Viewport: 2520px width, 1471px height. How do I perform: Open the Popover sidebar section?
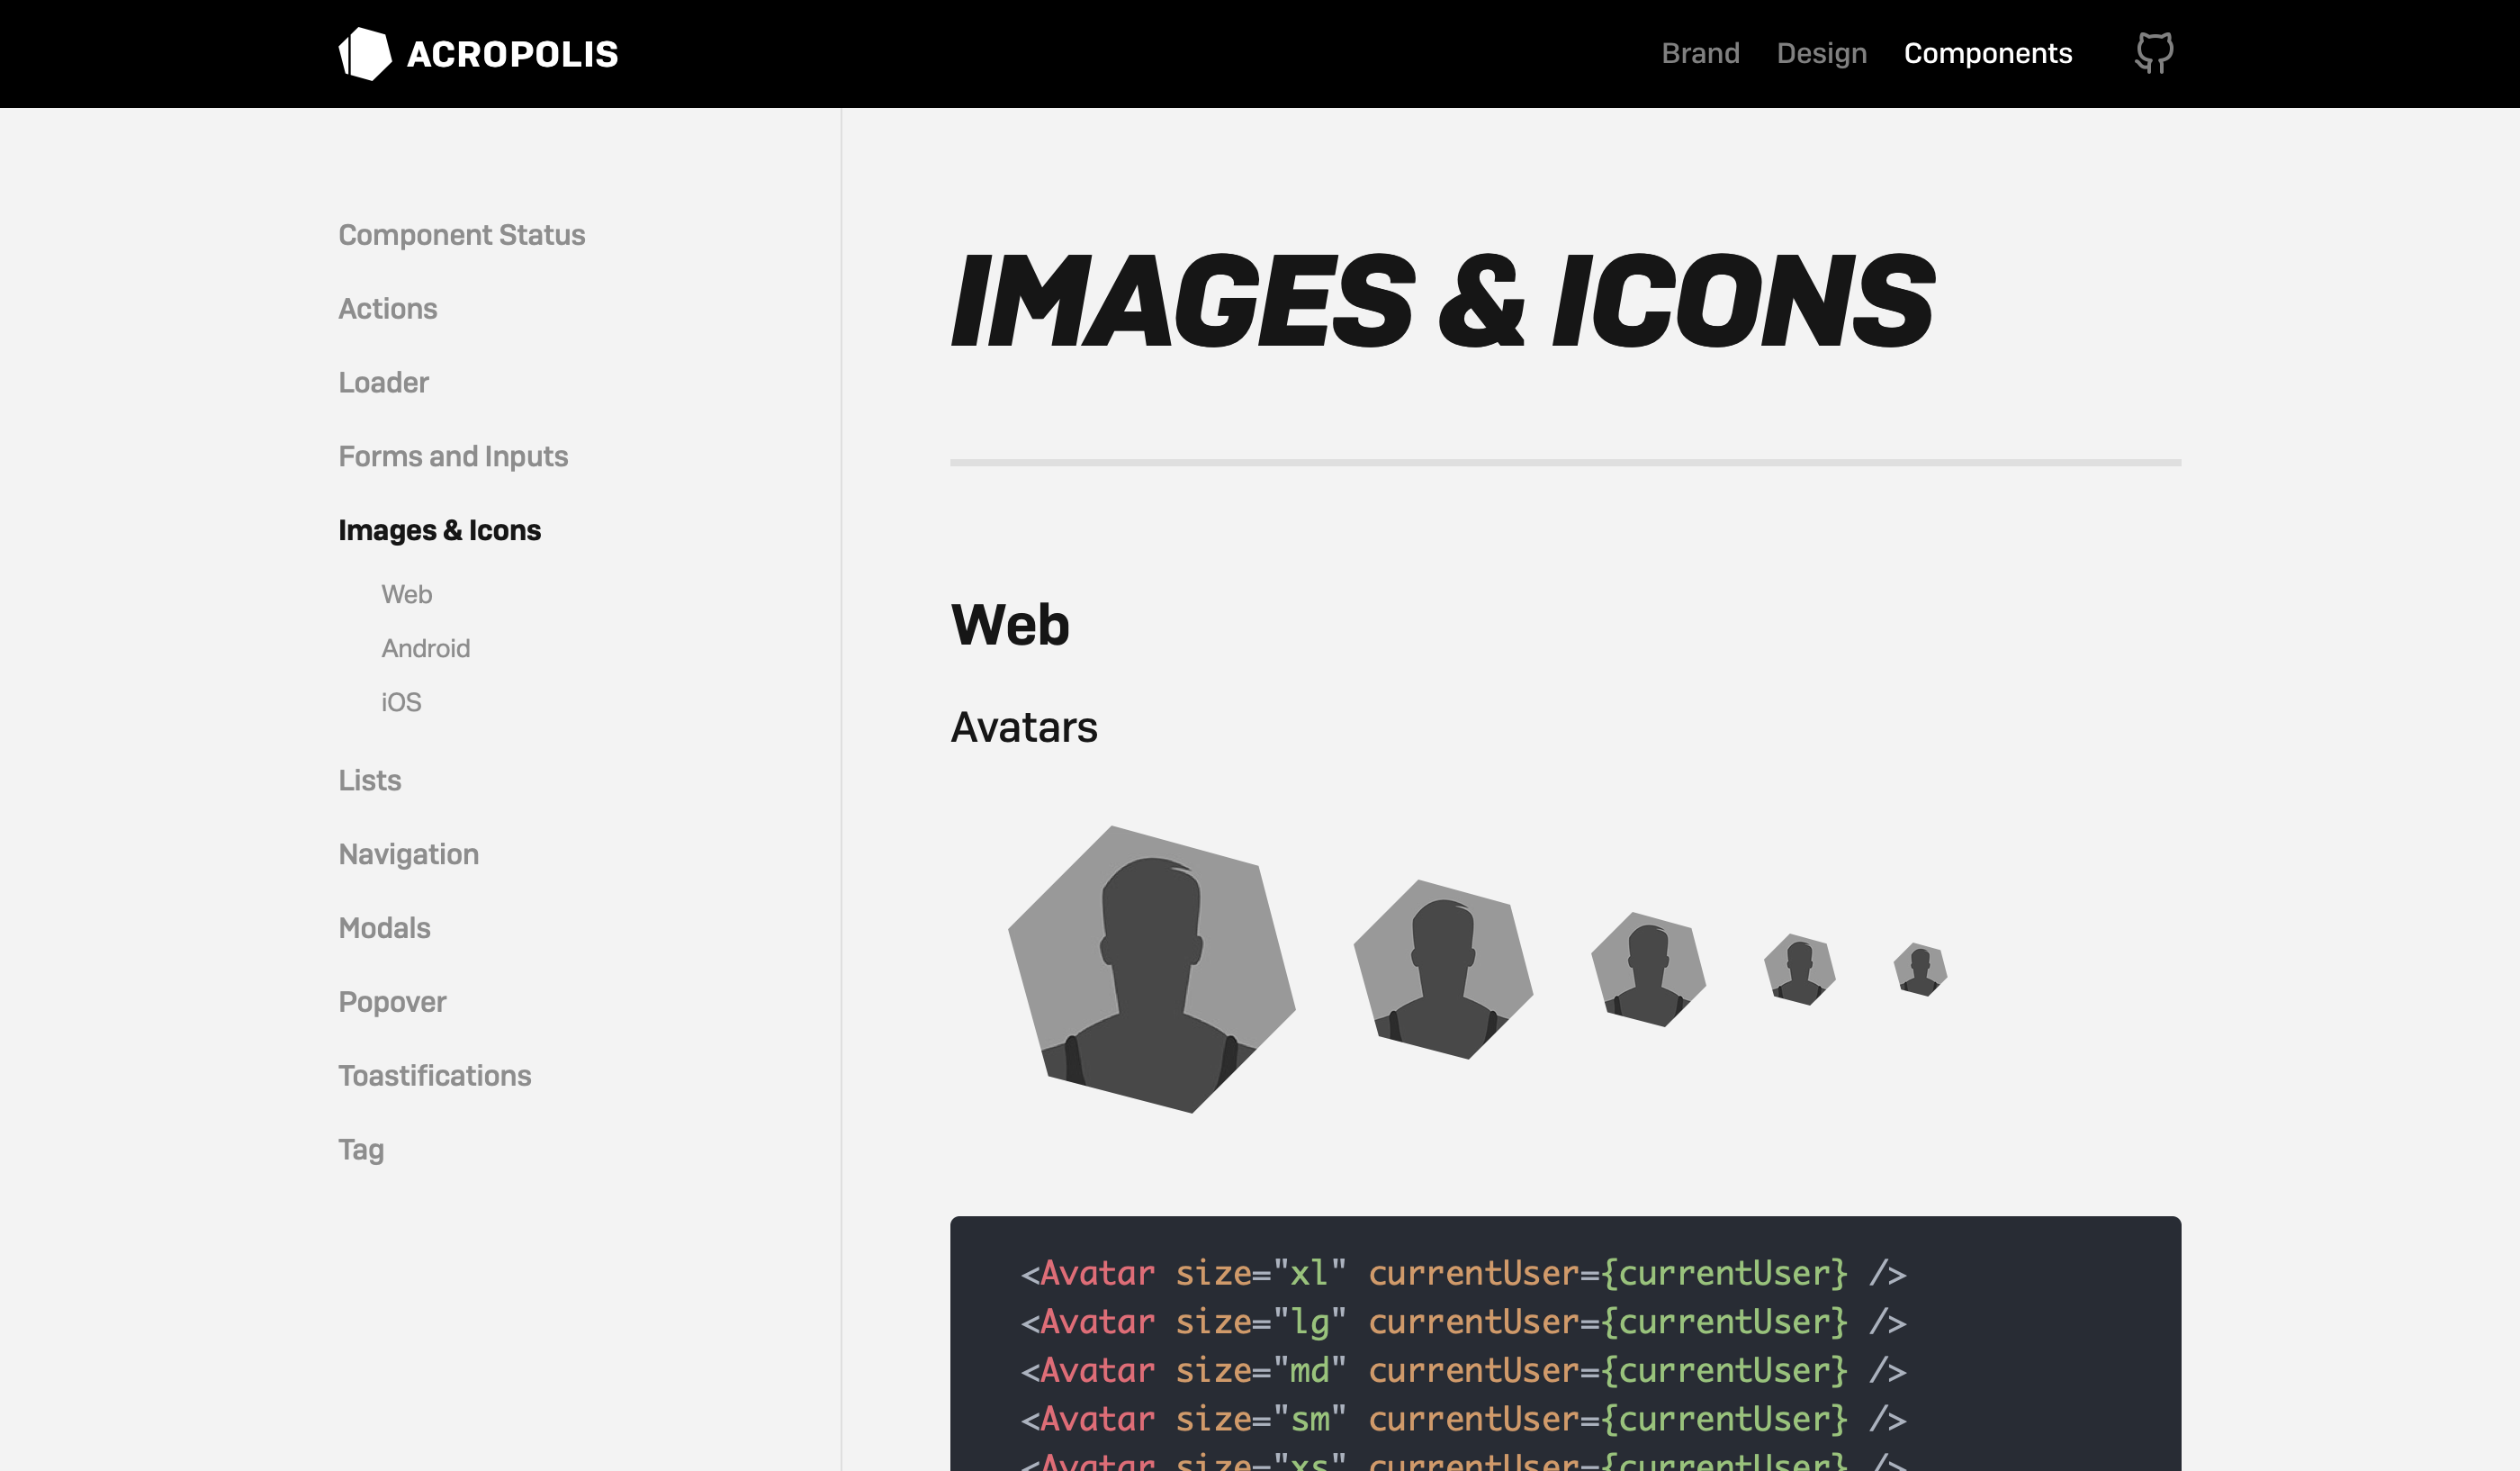pos(392,1002)
